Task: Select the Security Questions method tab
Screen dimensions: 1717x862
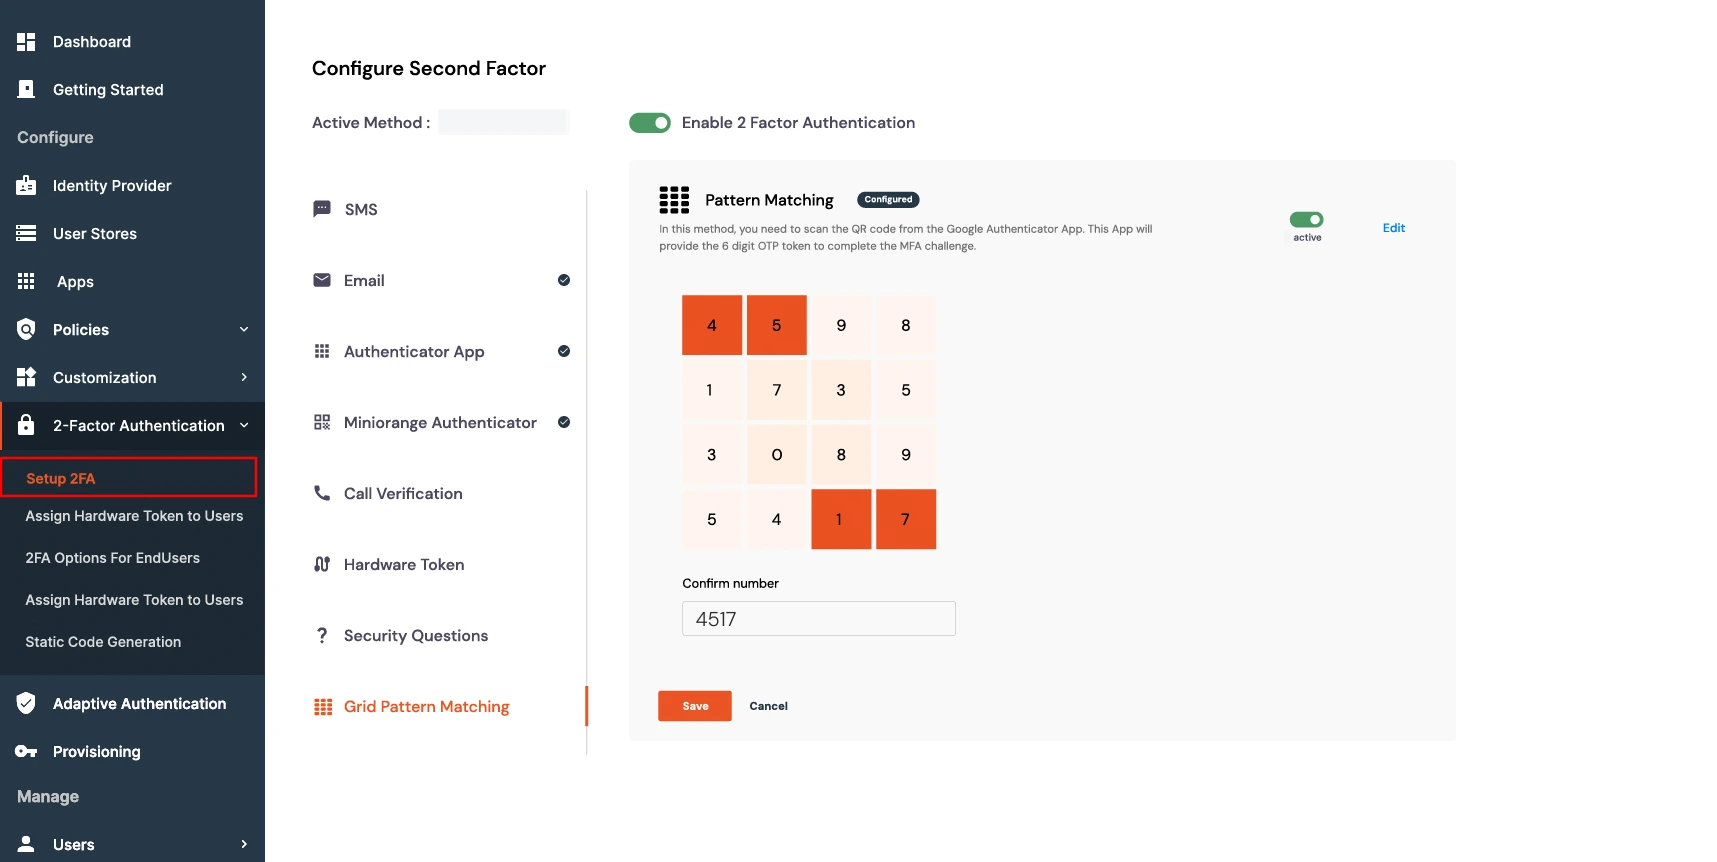Action: [415, 635]
